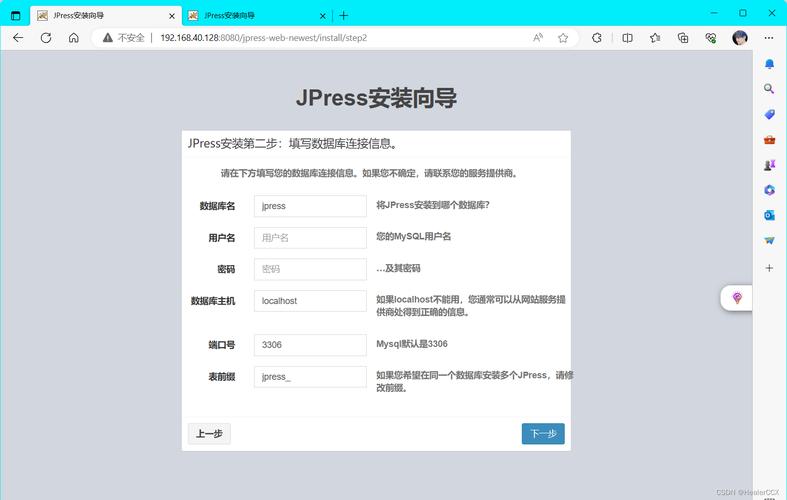Open sidebar games chess icon
The height and width of the screenshot is (500, 787).
pyautogui.click(x=769, y=165)
